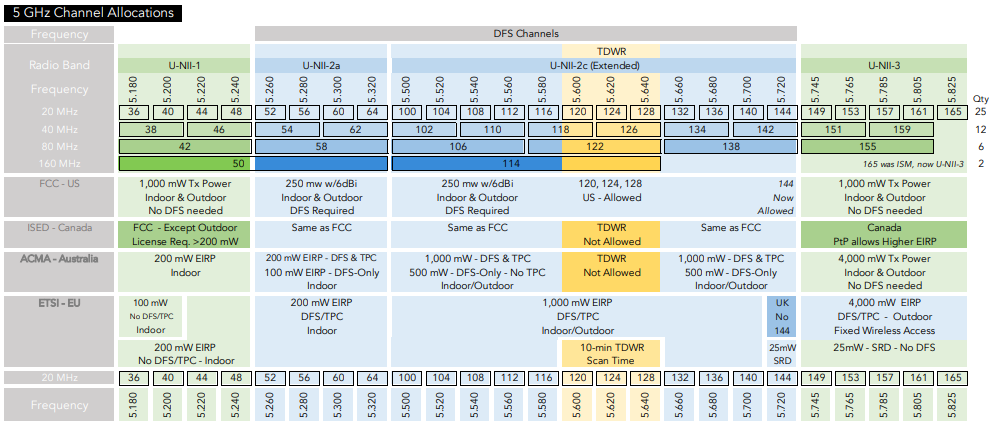This screenshot has width=993, height=428.
Task: Select the FCC - US row label
Action: (58, 184)
